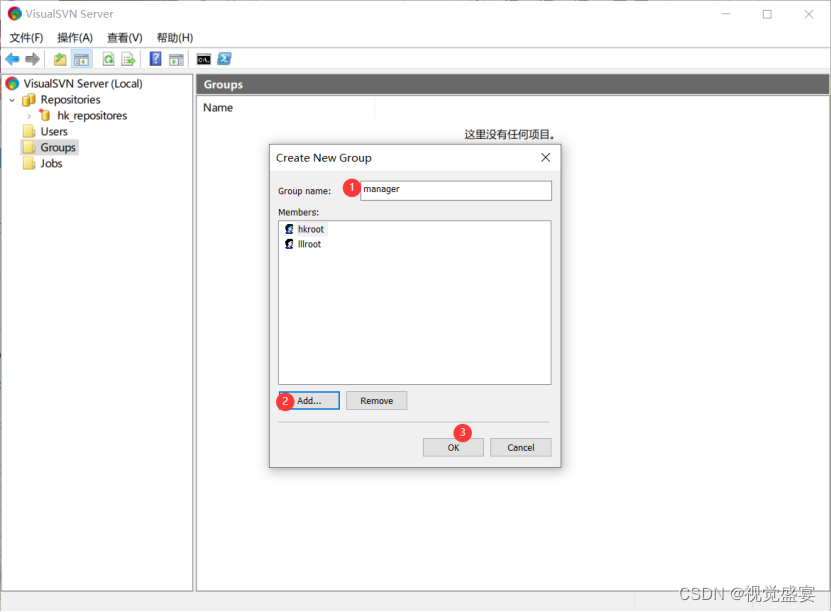Open the 查看(V) menu

click(125, 38)
